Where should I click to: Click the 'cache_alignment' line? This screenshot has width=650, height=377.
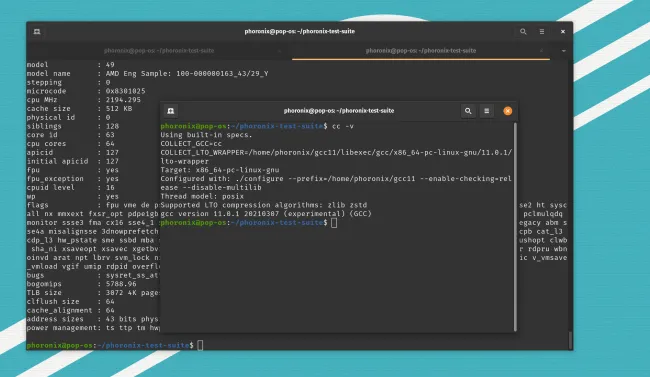point(70,310)
